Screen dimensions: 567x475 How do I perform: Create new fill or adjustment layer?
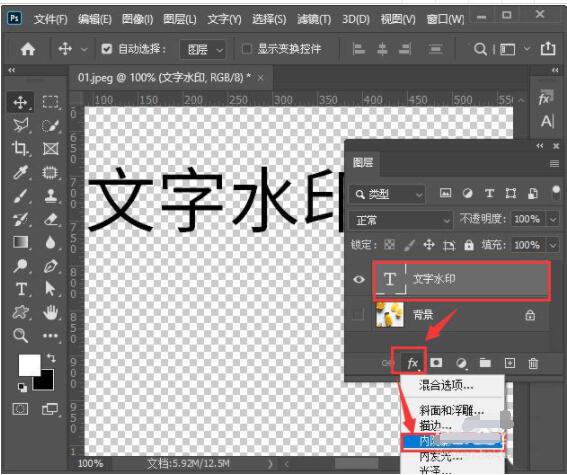point(461,363)
